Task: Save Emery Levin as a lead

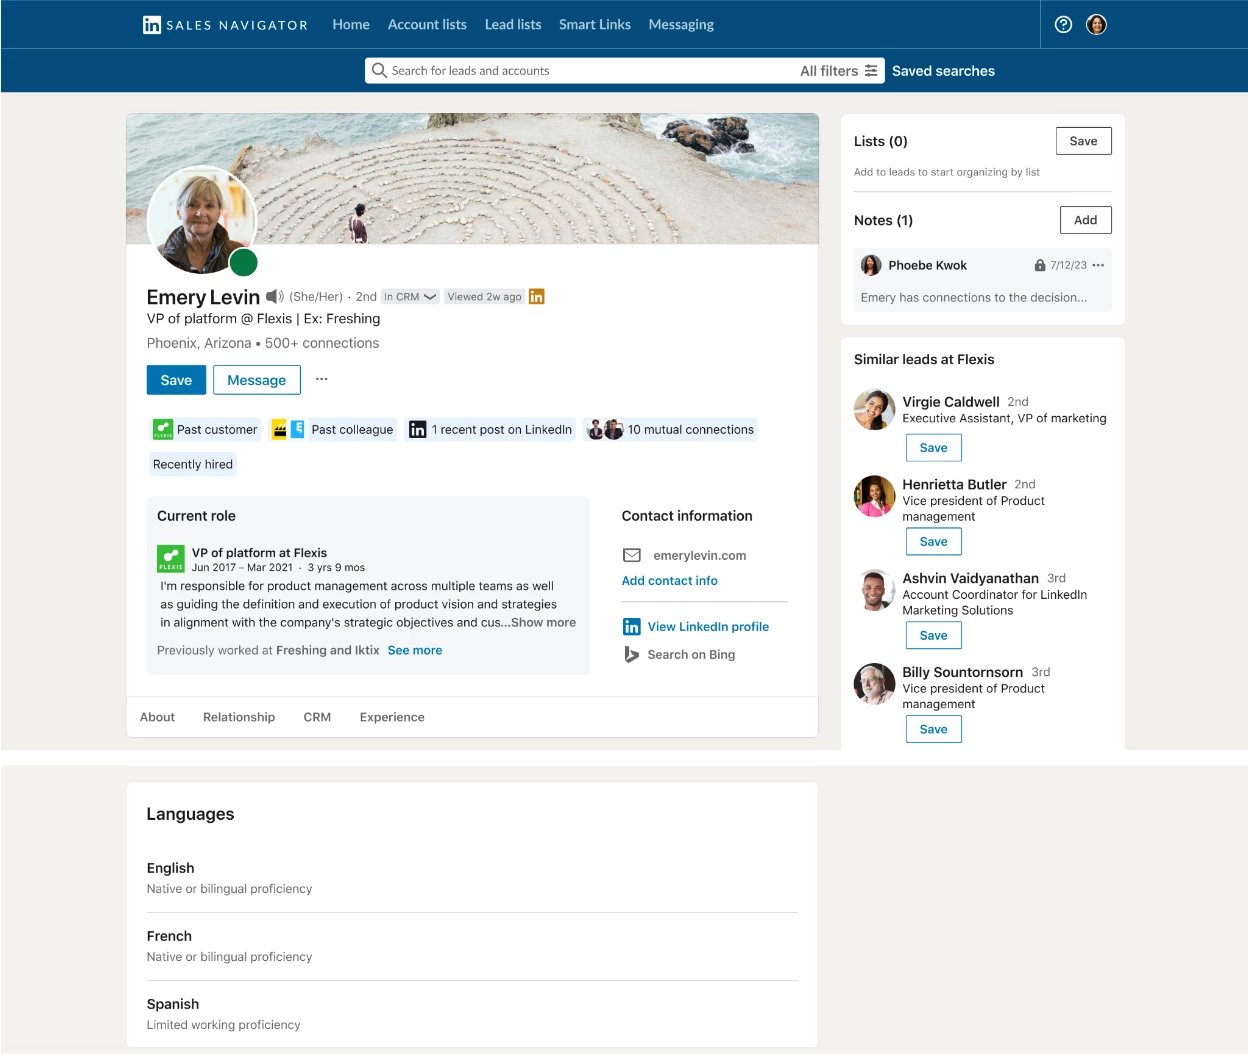Action: [176, 380]
